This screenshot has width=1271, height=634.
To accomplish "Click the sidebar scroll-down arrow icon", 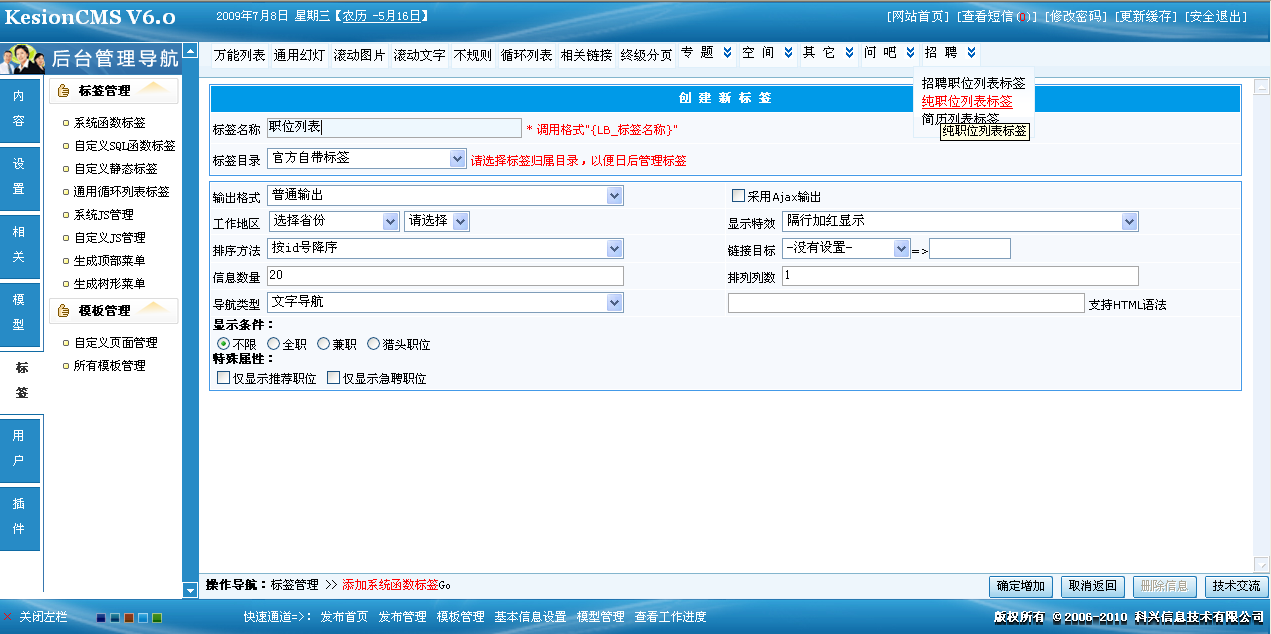I will click(x=190, y=590).
